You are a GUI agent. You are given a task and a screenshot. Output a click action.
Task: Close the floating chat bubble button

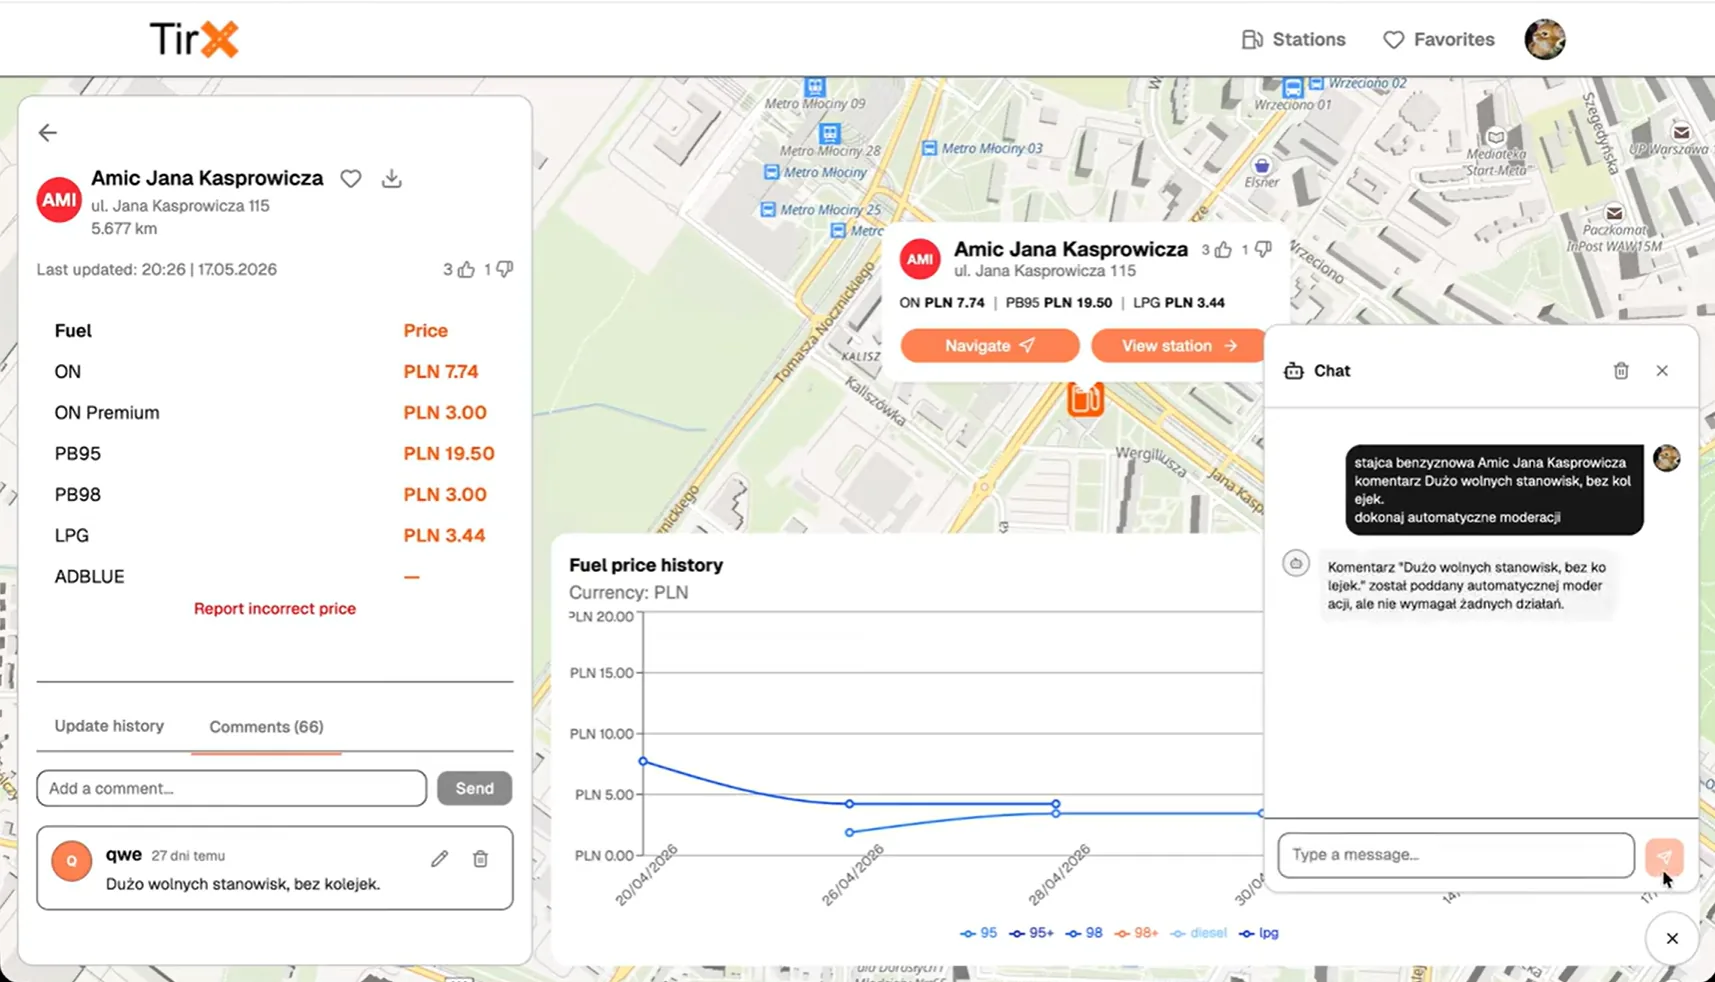click(1672, 939)
